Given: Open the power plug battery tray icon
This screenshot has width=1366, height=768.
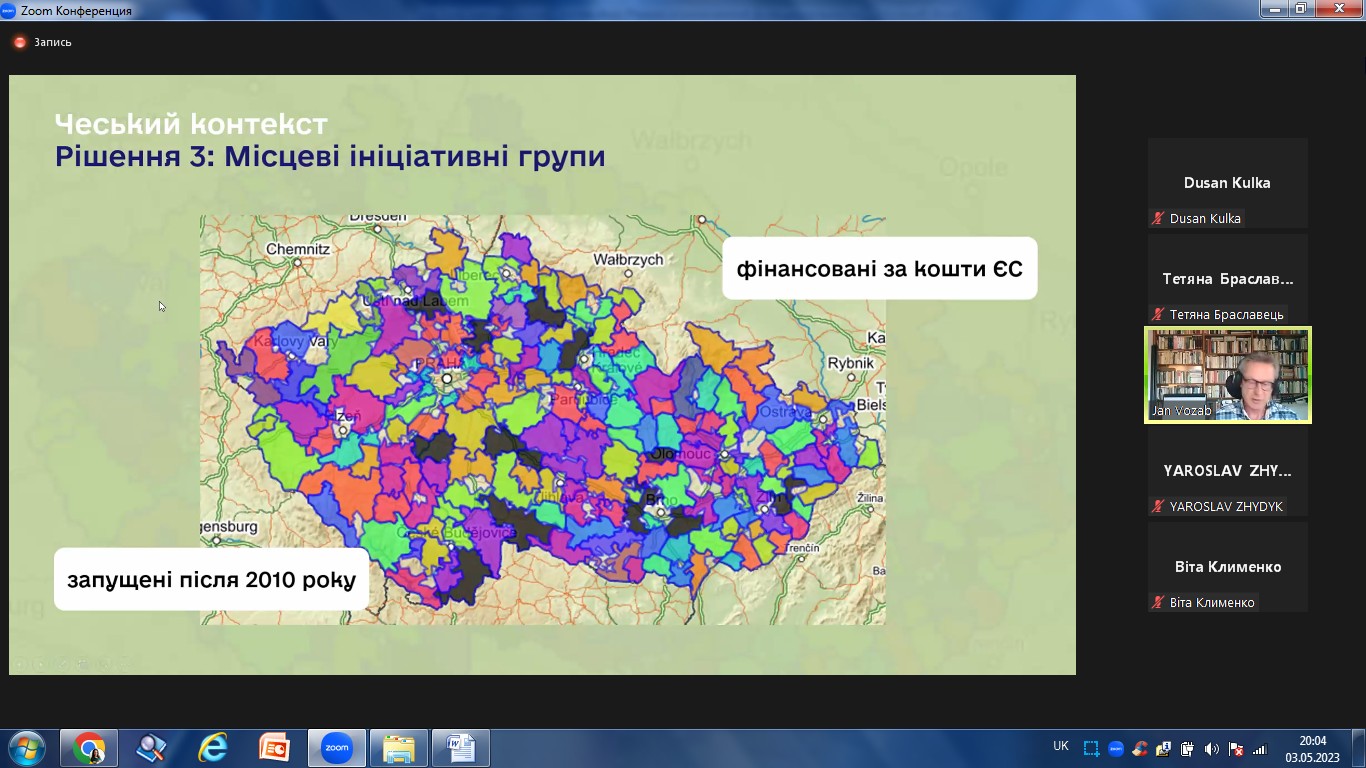Looking at the screenshot, I should tap(1188, 748).
